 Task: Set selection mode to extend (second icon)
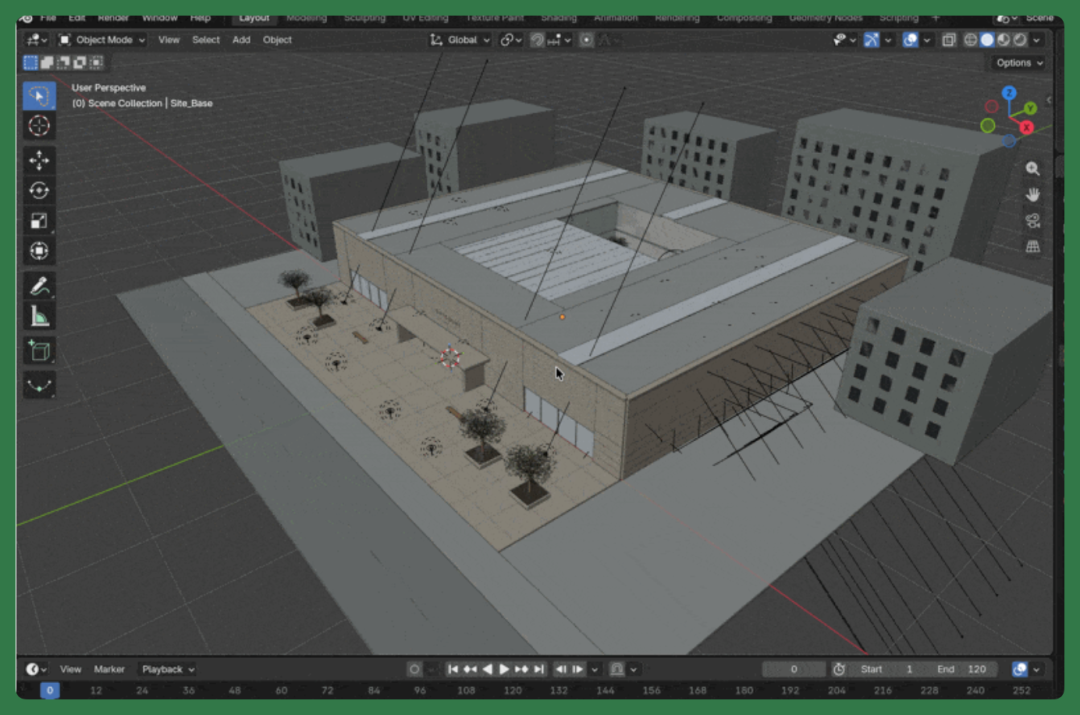click(47, 63)
